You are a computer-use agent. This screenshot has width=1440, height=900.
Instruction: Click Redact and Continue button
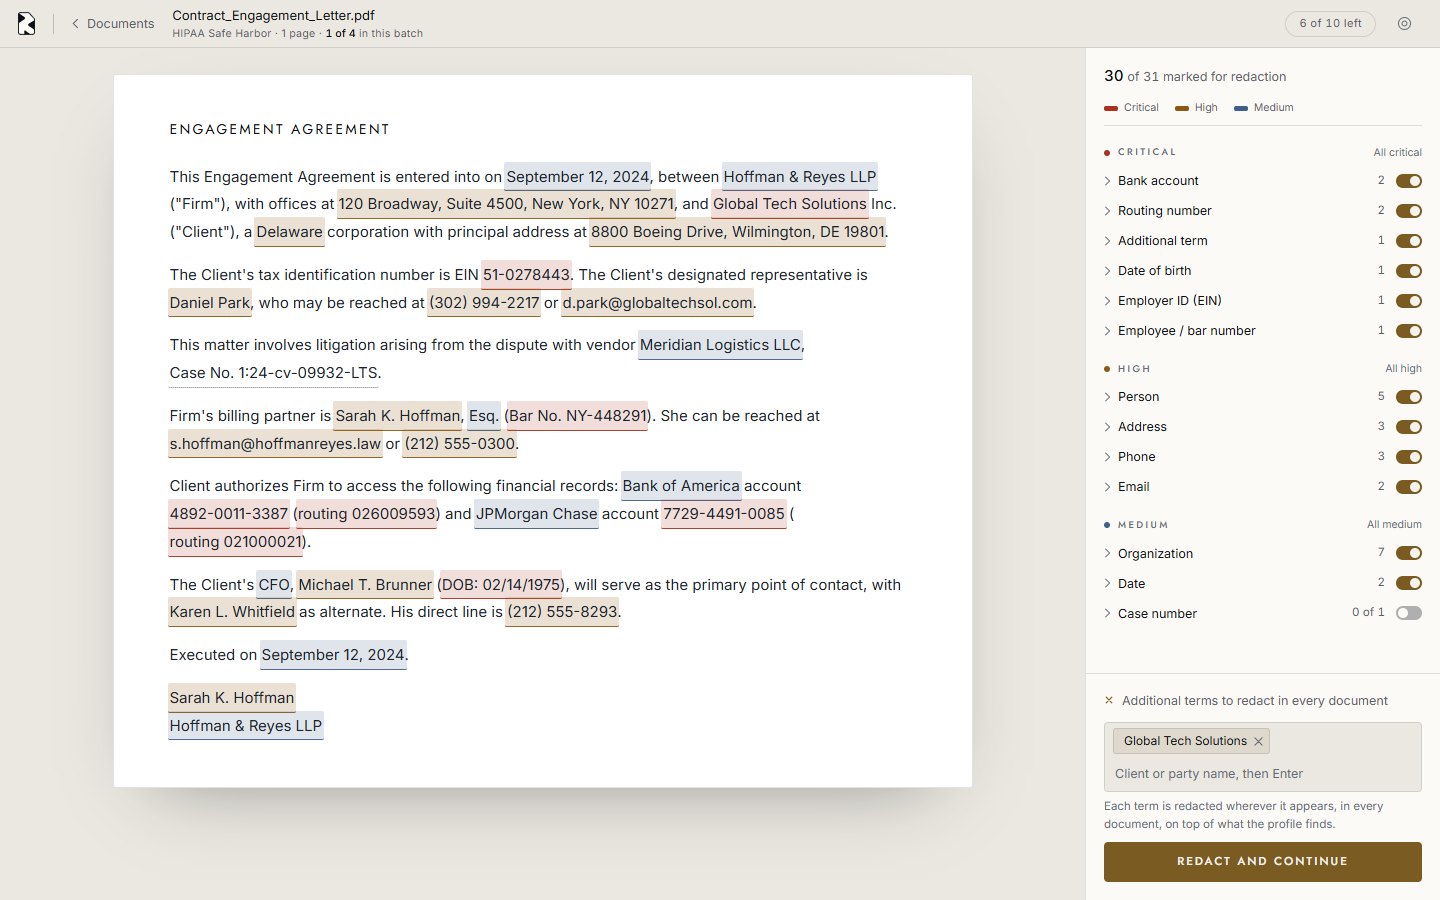1262,862
